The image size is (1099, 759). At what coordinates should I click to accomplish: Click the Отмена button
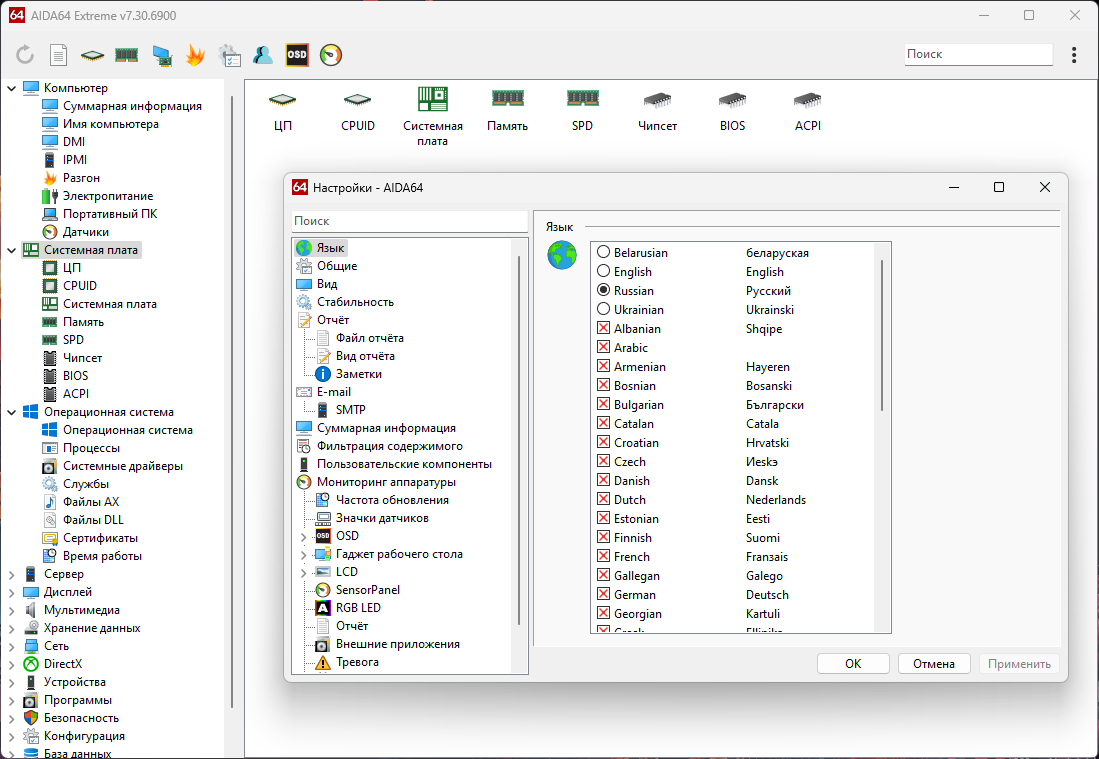click(934, 664)
